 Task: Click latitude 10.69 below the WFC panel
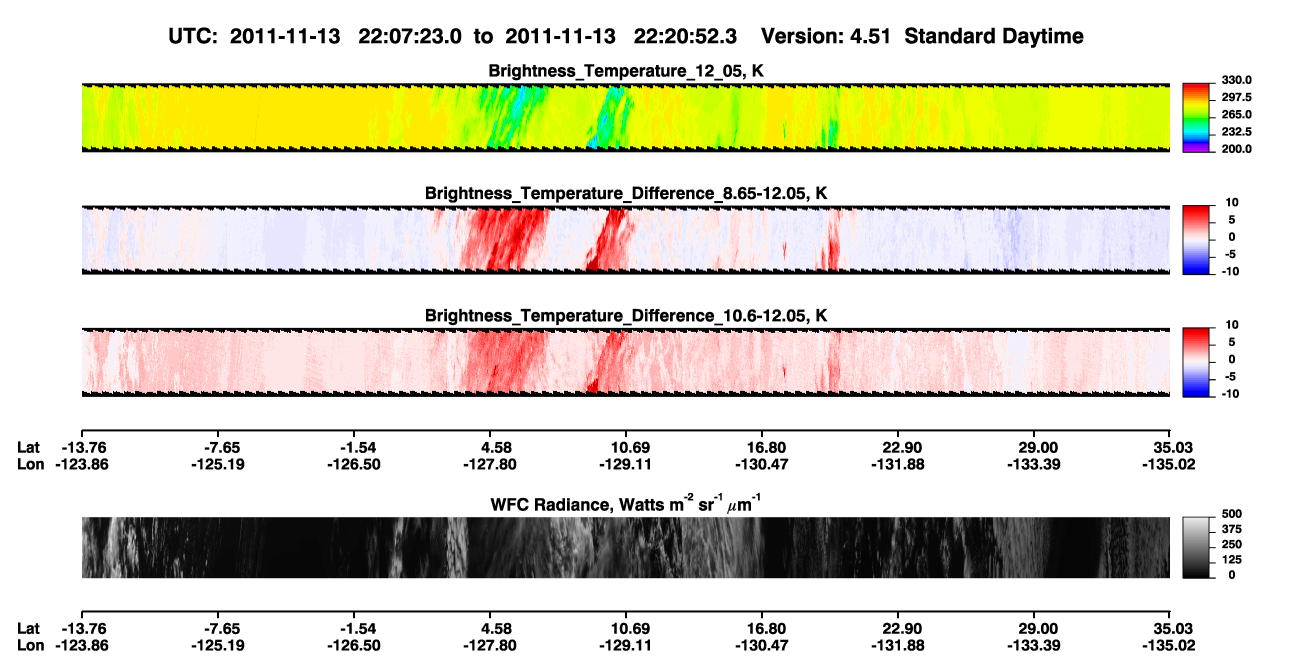(626, 628)
